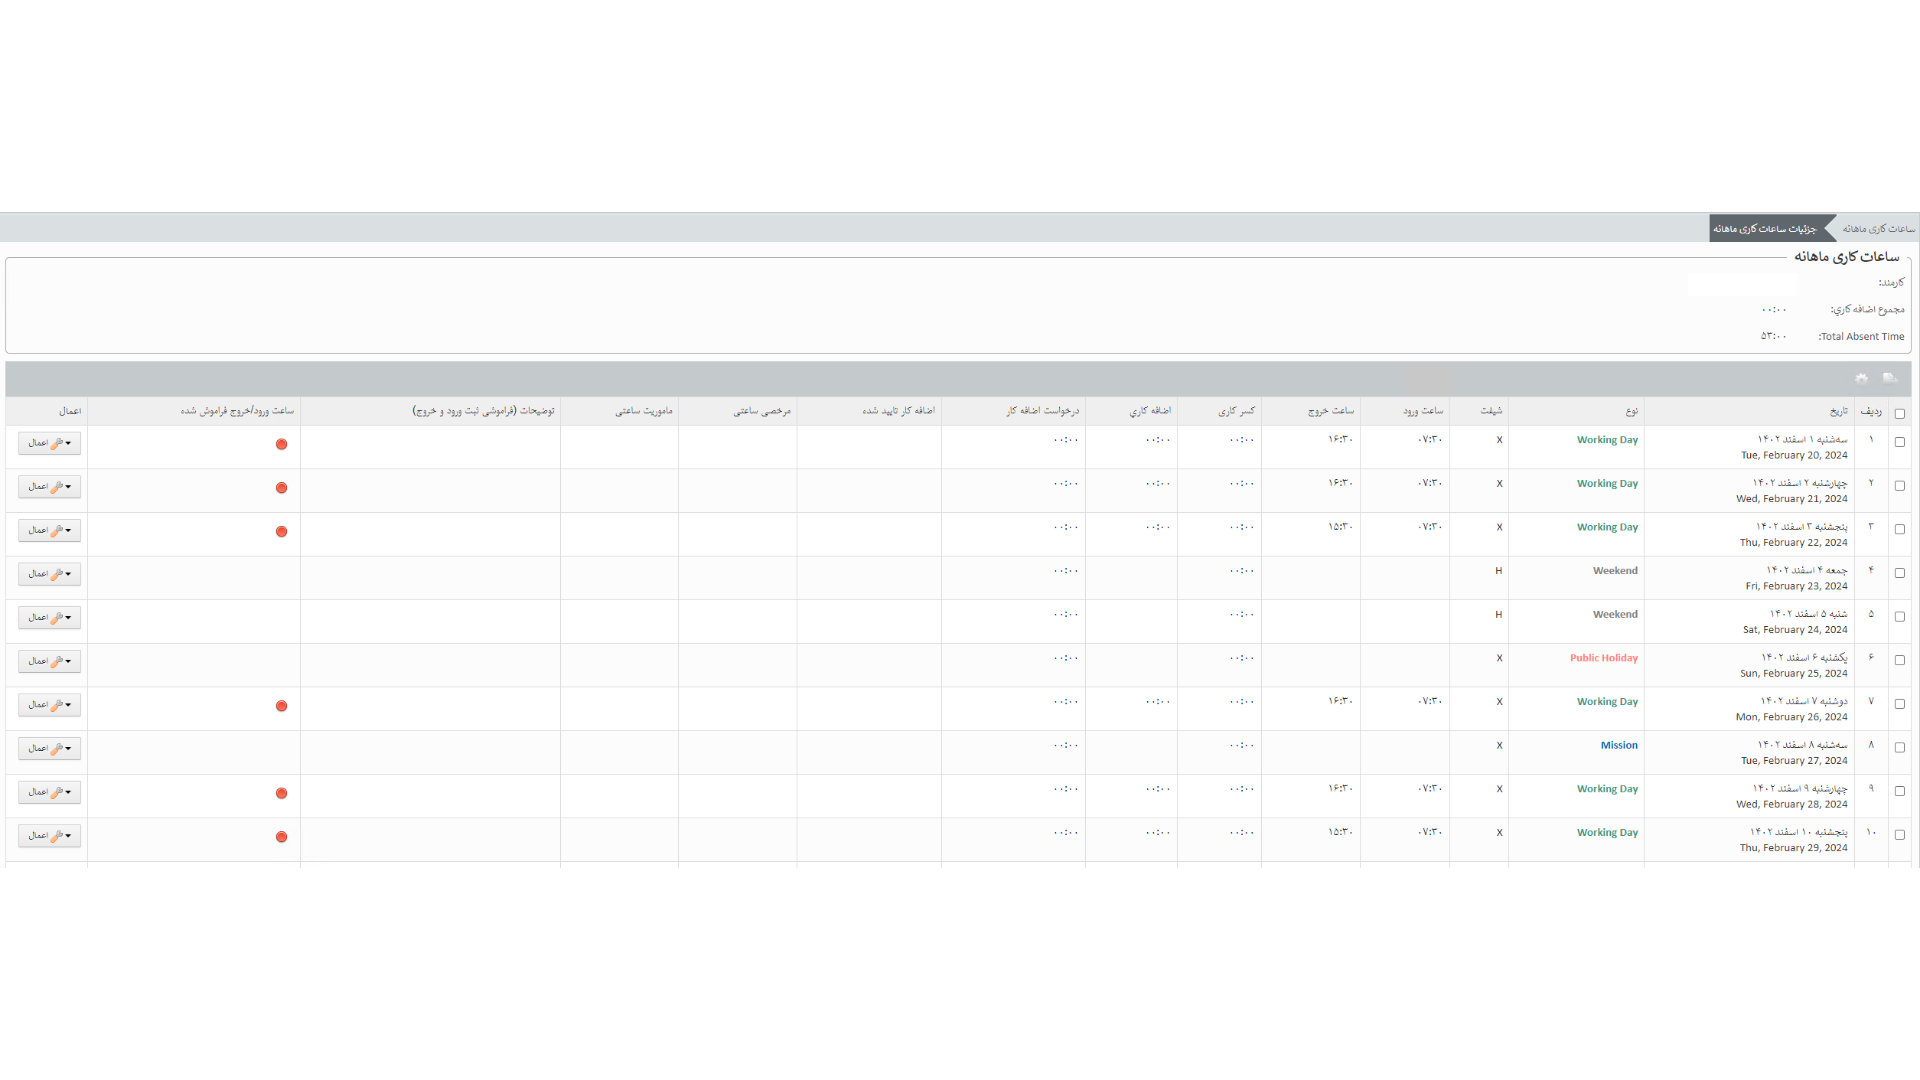Select the checkbox for row Tue, February 20, 2024
Image resolution: width=1920 pixels, height=1080 pixels.
tap(1900, 442)
